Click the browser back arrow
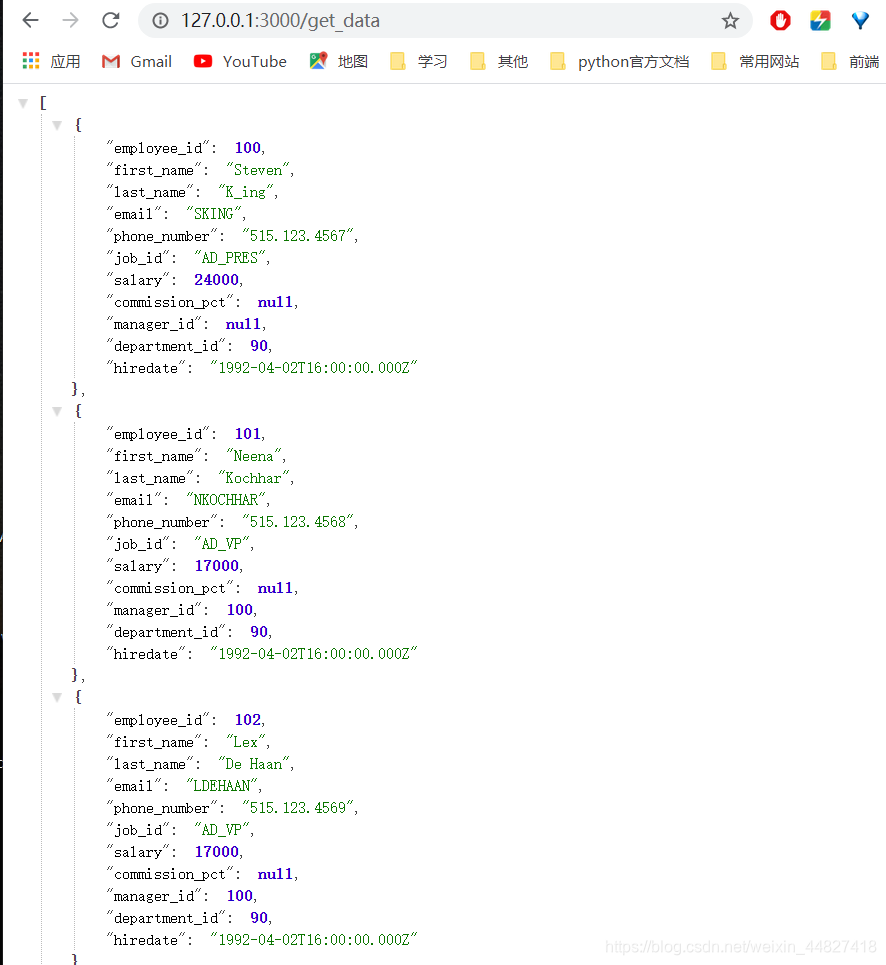 click(x=30, y=20)
